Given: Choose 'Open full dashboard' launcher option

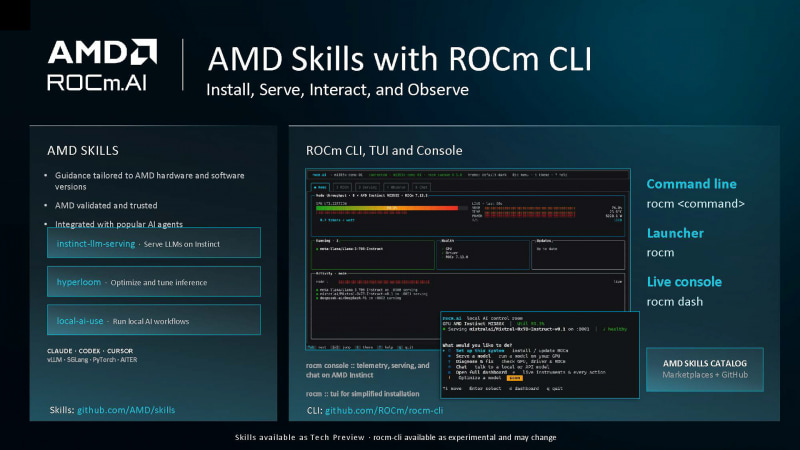Looking at the screenshot, I should [481, 372].
